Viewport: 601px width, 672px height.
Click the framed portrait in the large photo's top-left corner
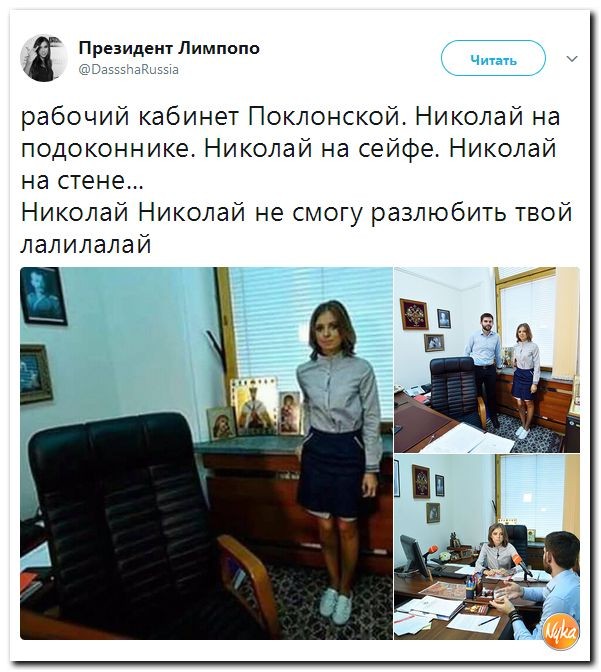pyautogui.click(x=44, y=296)
